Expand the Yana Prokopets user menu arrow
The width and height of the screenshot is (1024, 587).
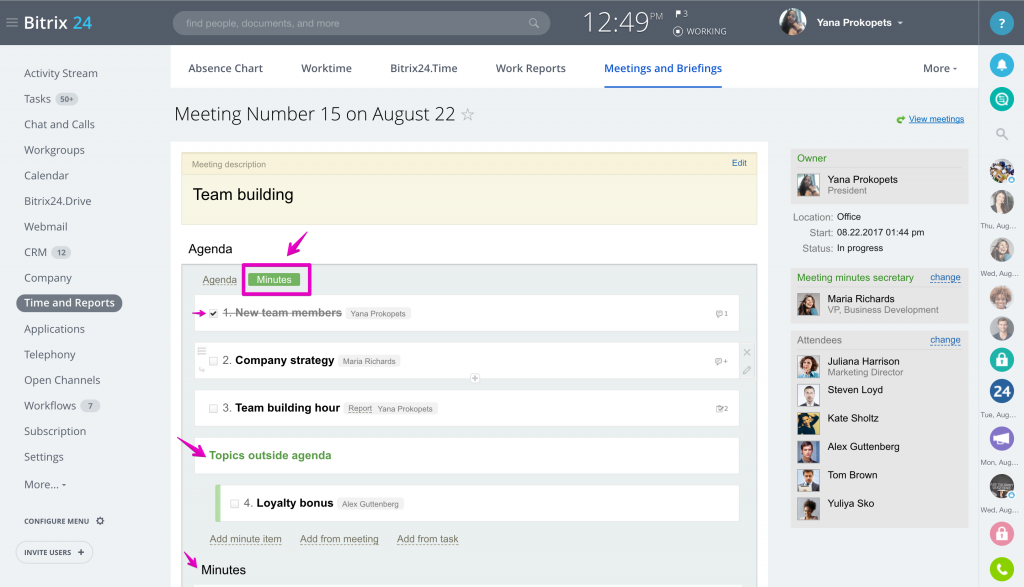pyautogui.click(x=900, y=23)
